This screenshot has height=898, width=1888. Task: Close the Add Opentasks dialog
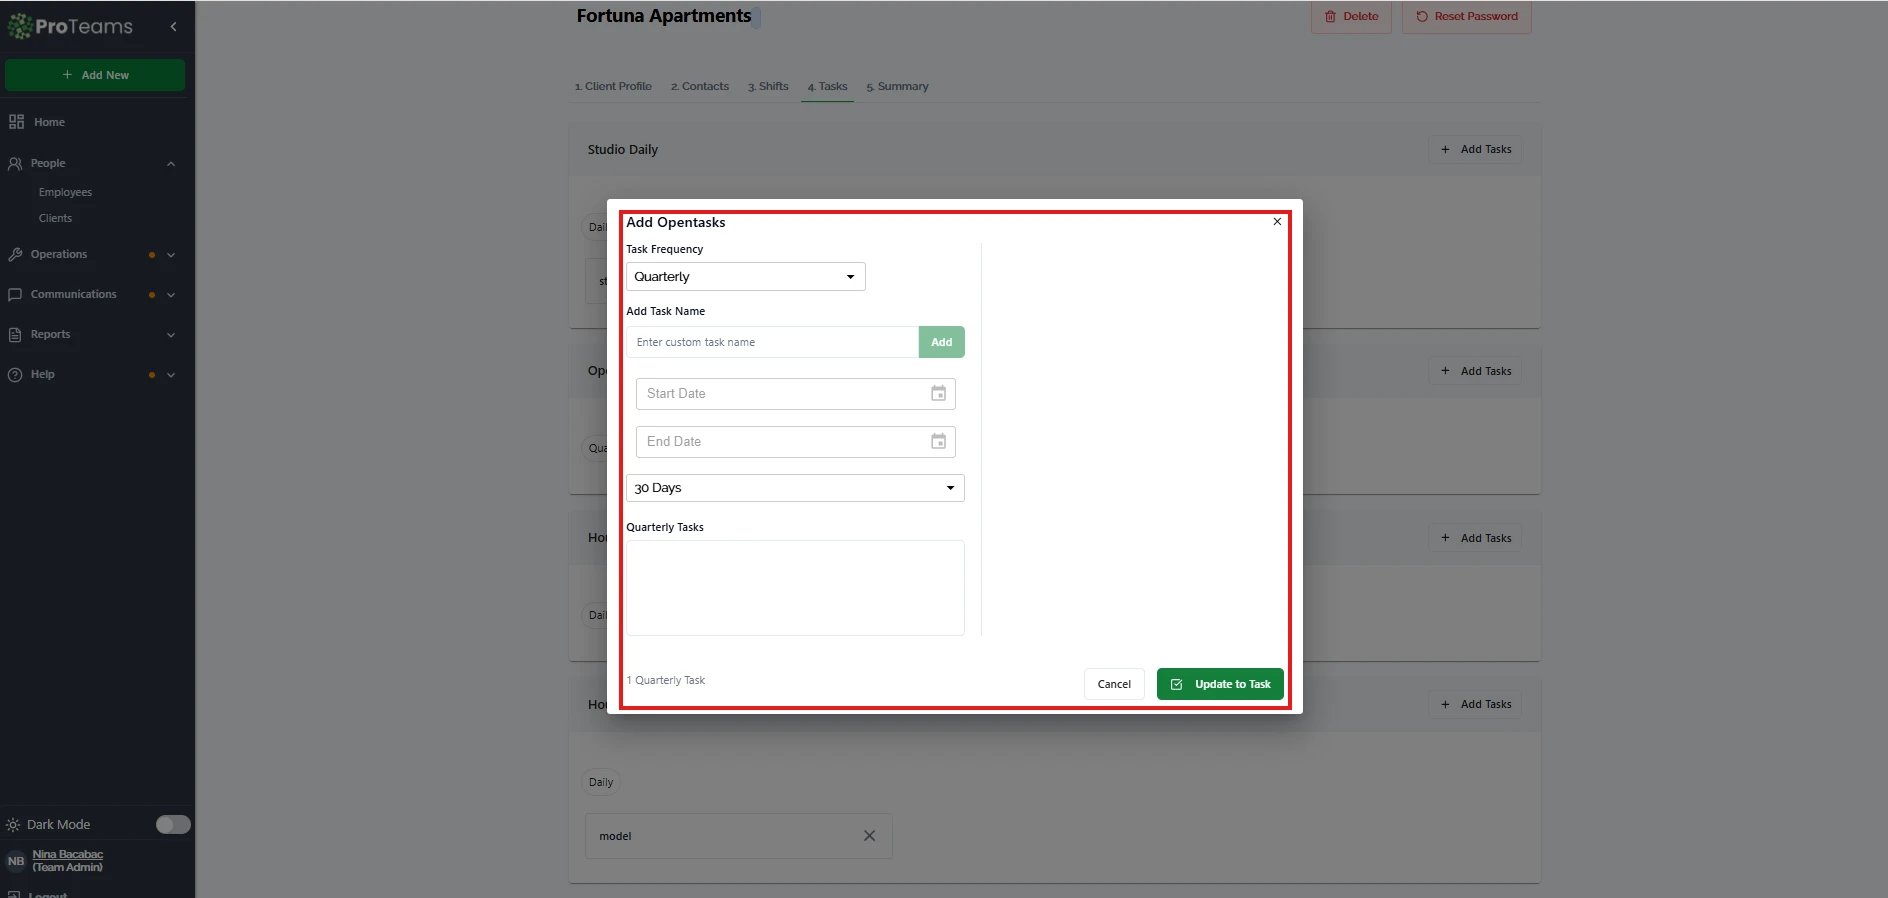click(1277, 222)
